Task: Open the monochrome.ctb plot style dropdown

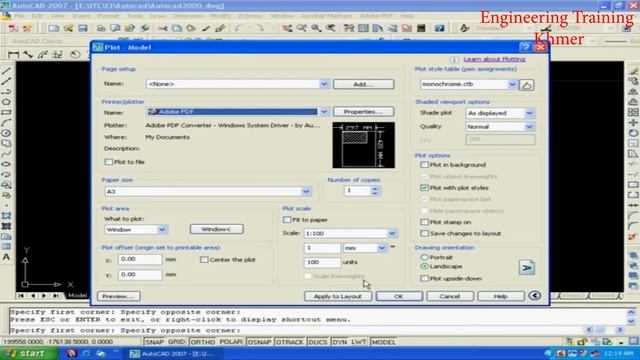Action: (512, 84)
